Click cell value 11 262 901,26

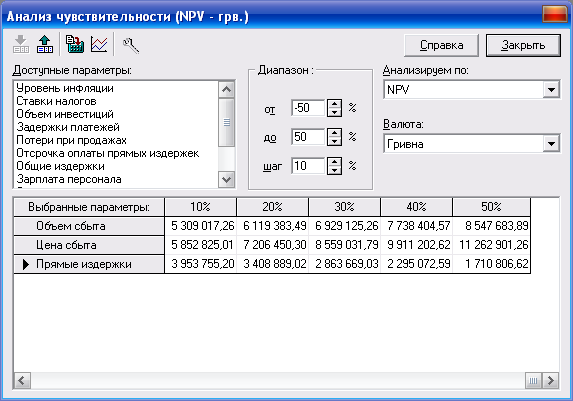492,245
